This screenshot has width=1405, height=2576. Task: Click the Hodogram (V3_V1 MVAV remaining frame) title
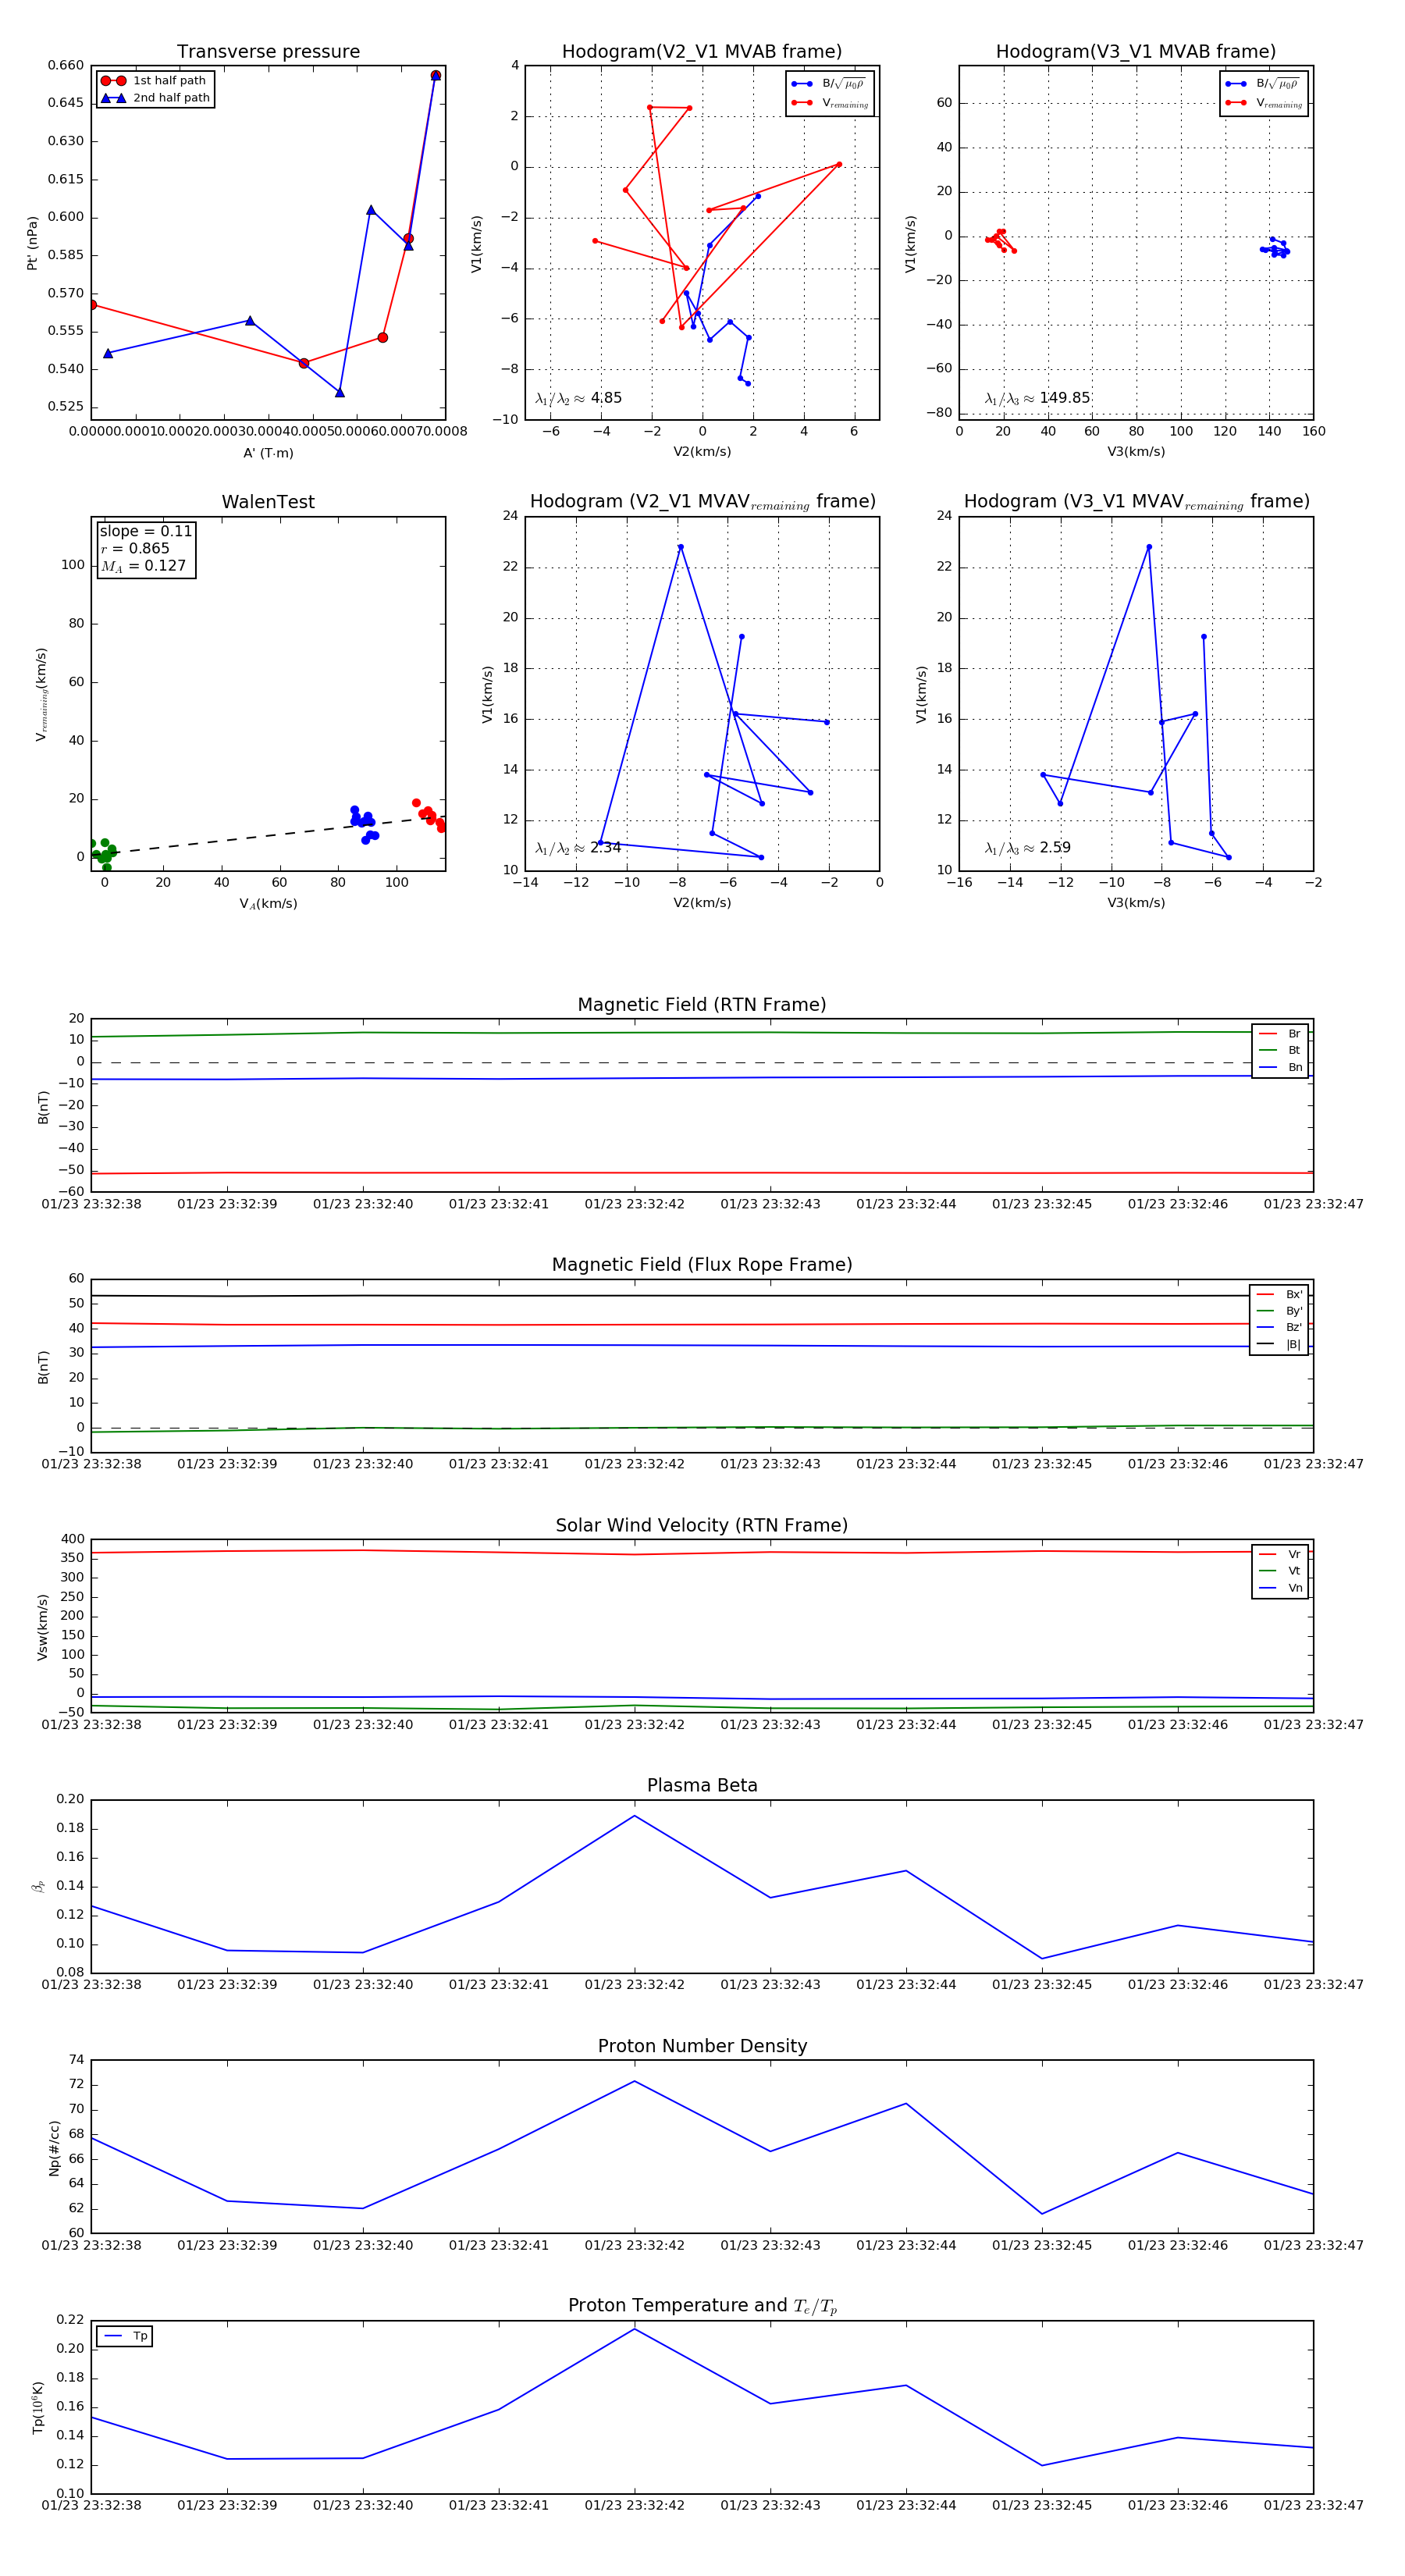(1136, 502)
